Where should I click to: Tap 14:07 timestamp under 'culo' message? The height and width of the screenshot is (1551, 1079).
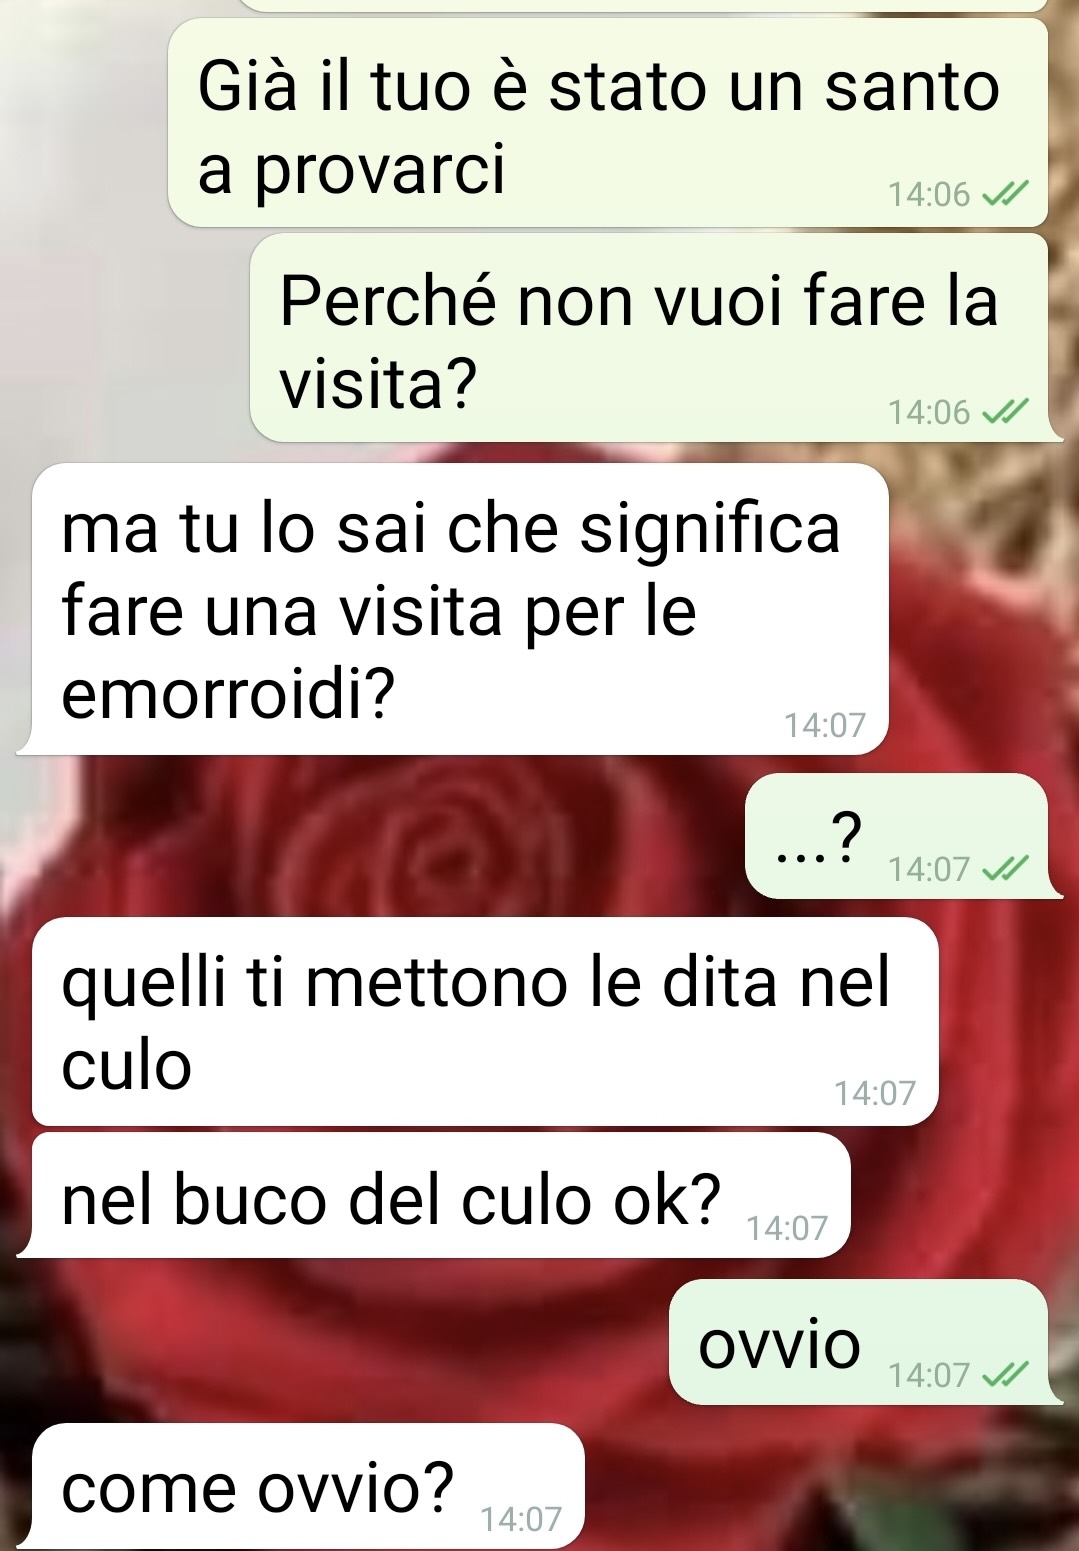click(x=875, y=1093)
